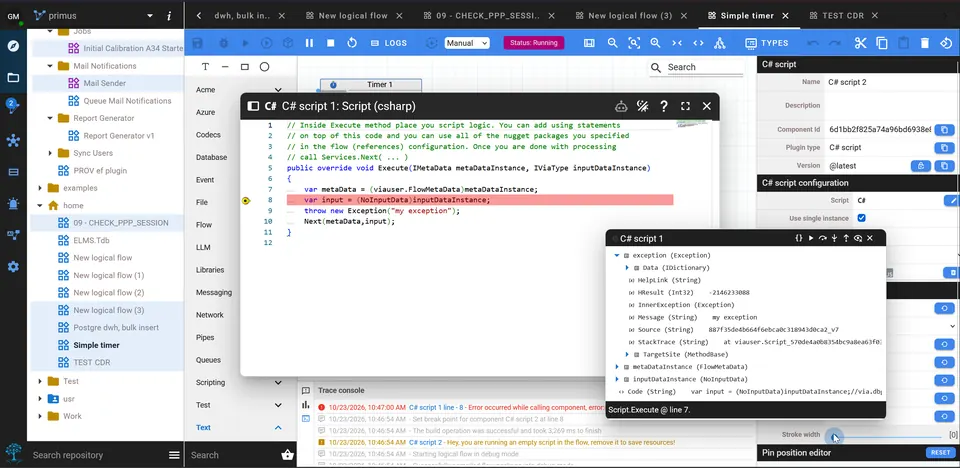Select the Scripting palette category
Screen dimensions: 960x468
[x=239, y=382]
